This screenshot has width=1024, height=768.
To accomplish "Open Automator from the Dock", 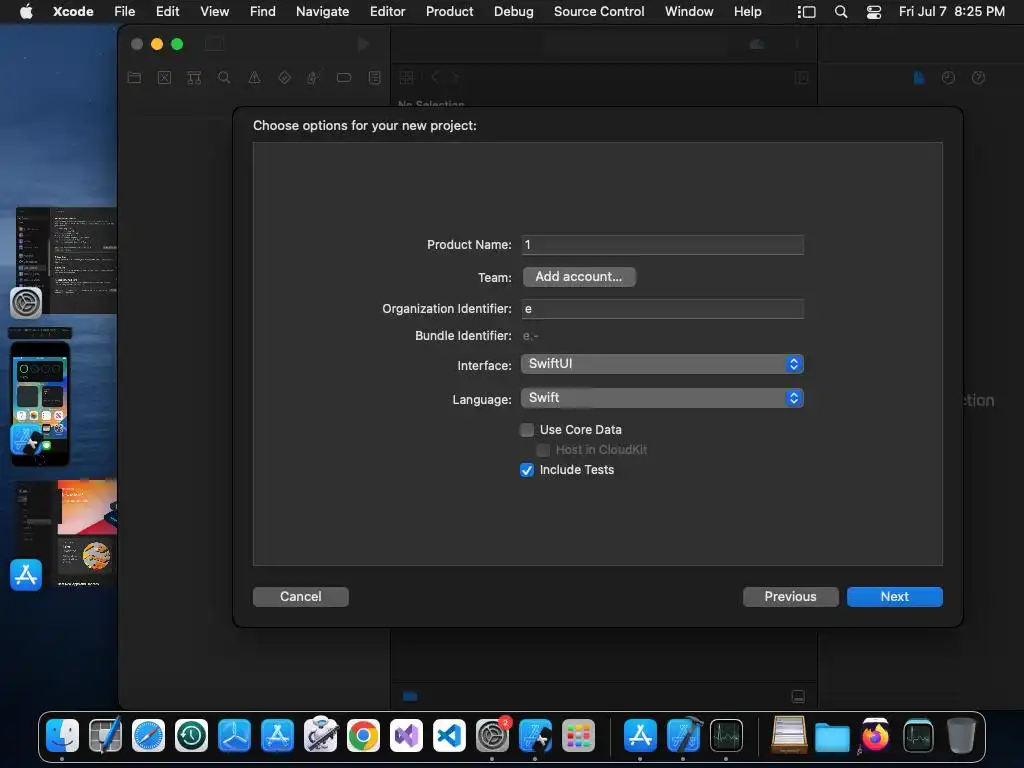I will 321,735.
